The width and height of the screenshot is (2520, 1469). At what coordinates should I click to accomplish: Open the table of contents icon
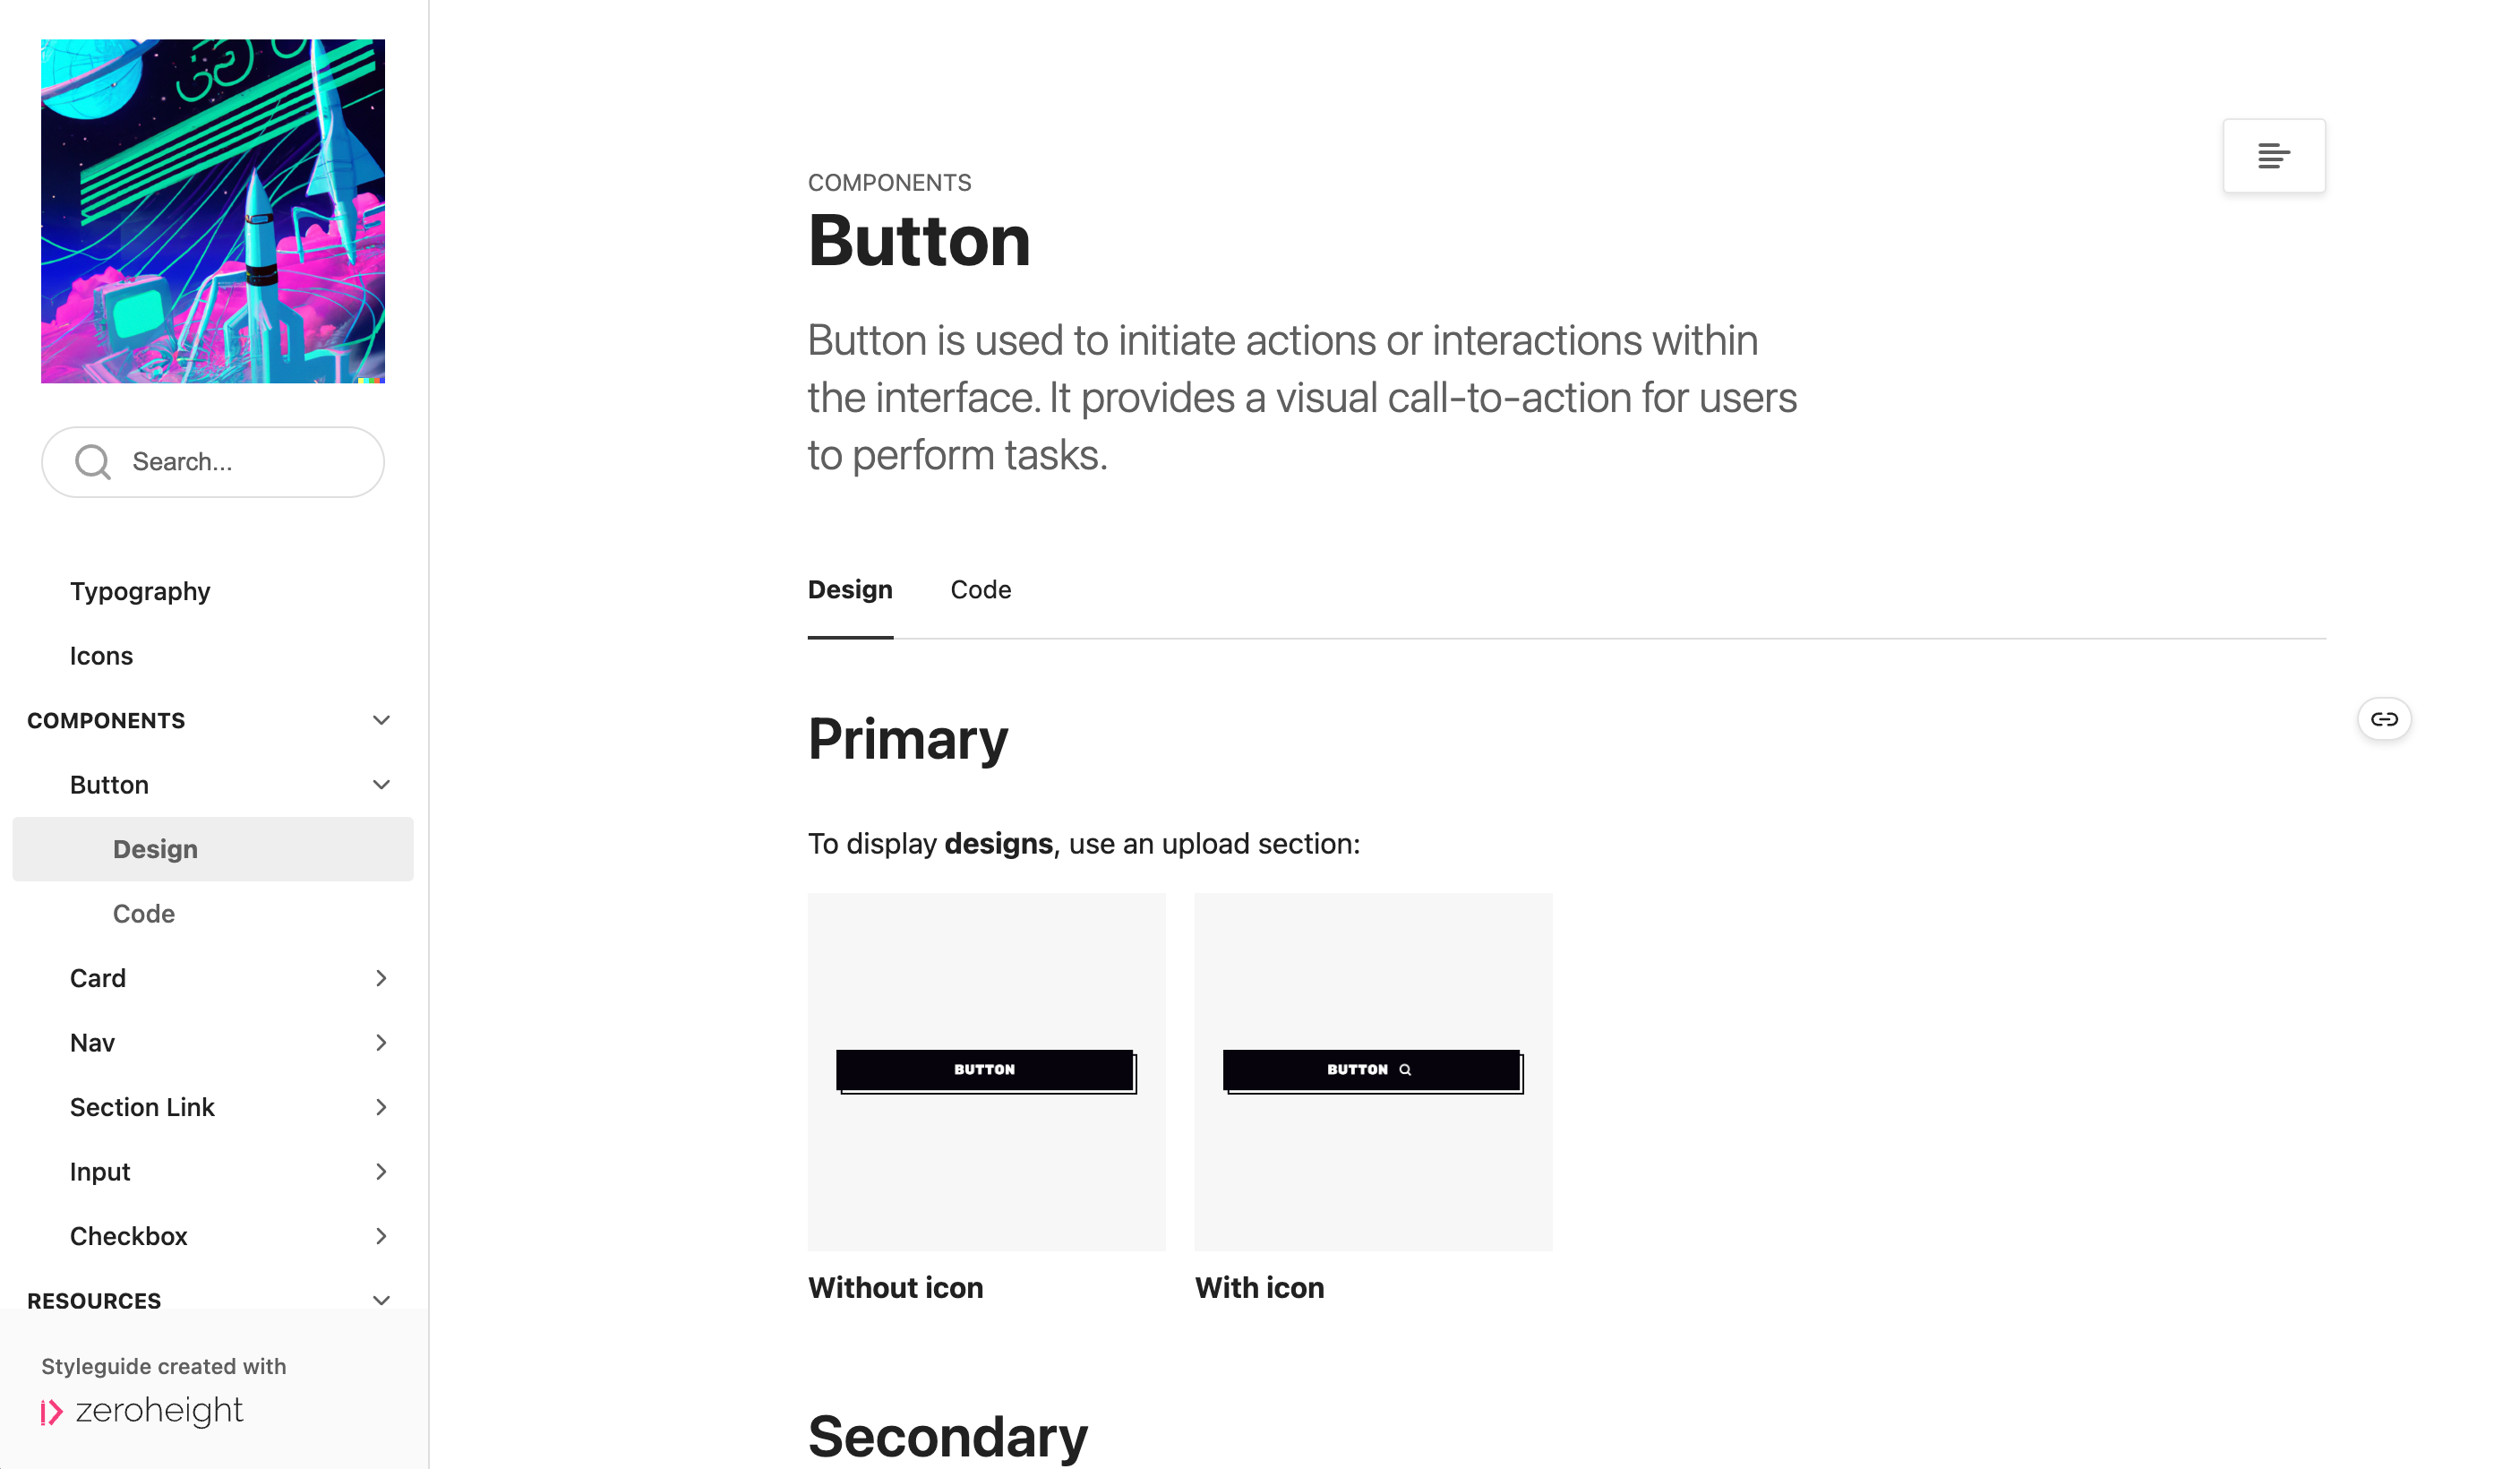pyautogui.click(x=2273, y=156)
